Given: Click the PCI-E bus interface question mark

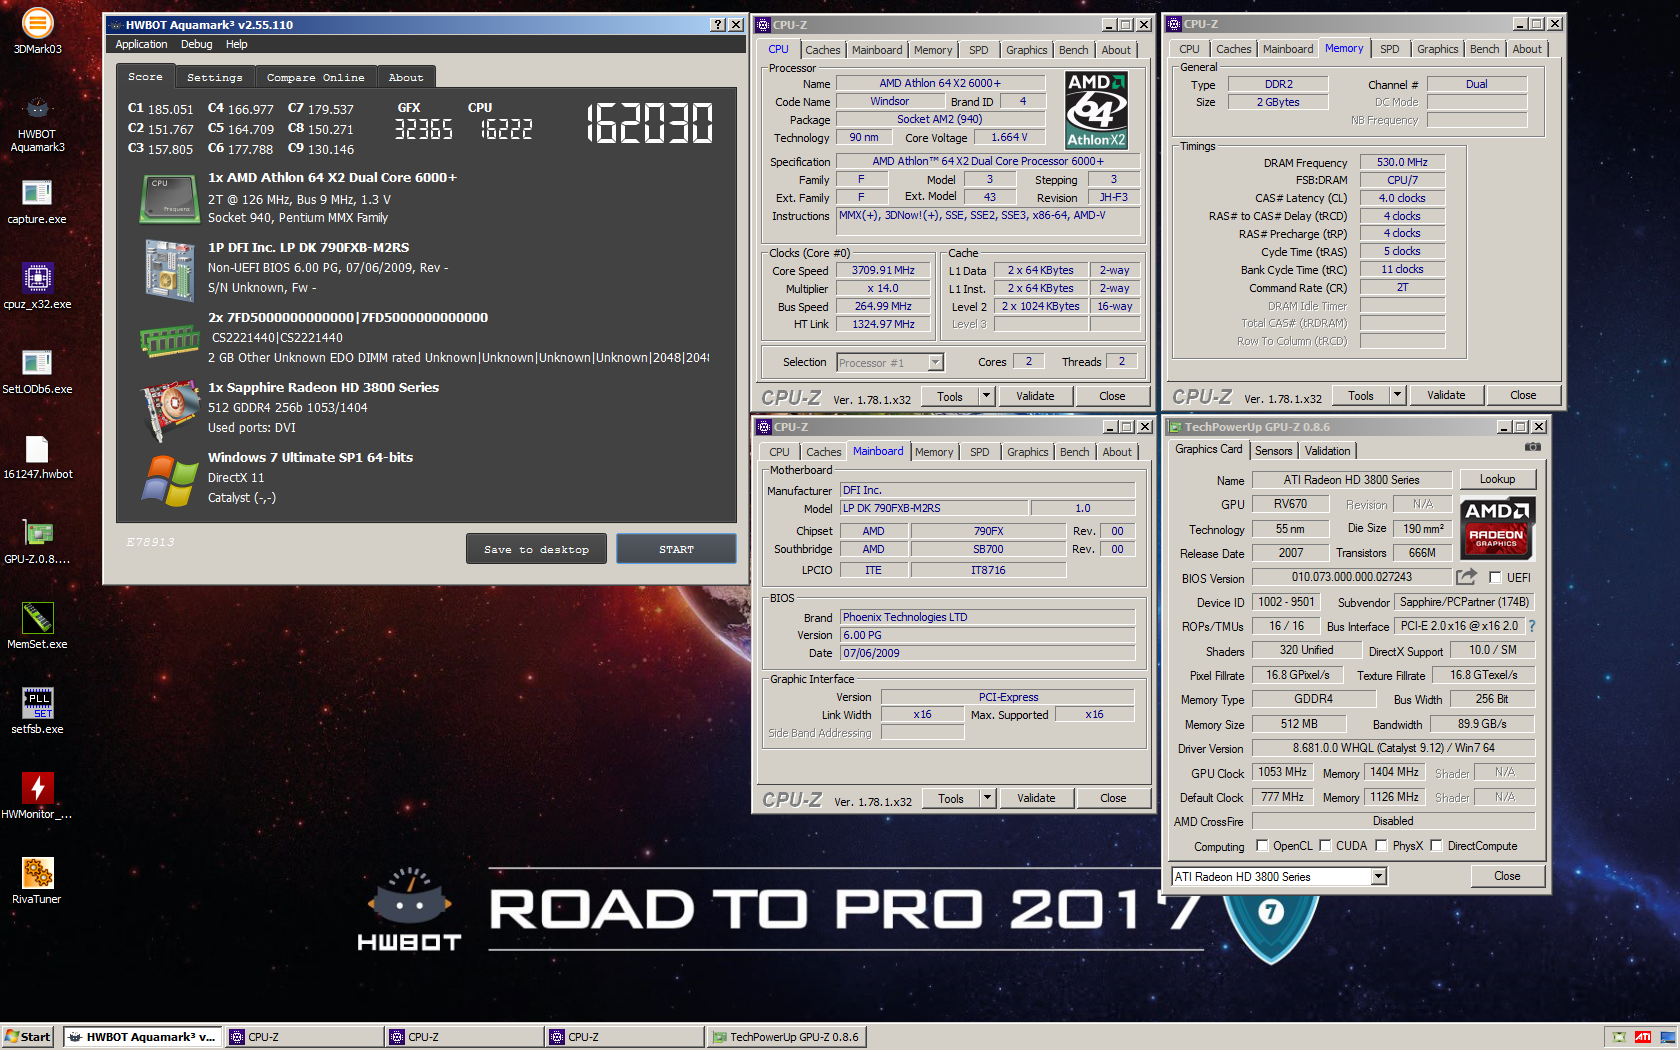Looking at the screenshot, I should click(1531, 626).
